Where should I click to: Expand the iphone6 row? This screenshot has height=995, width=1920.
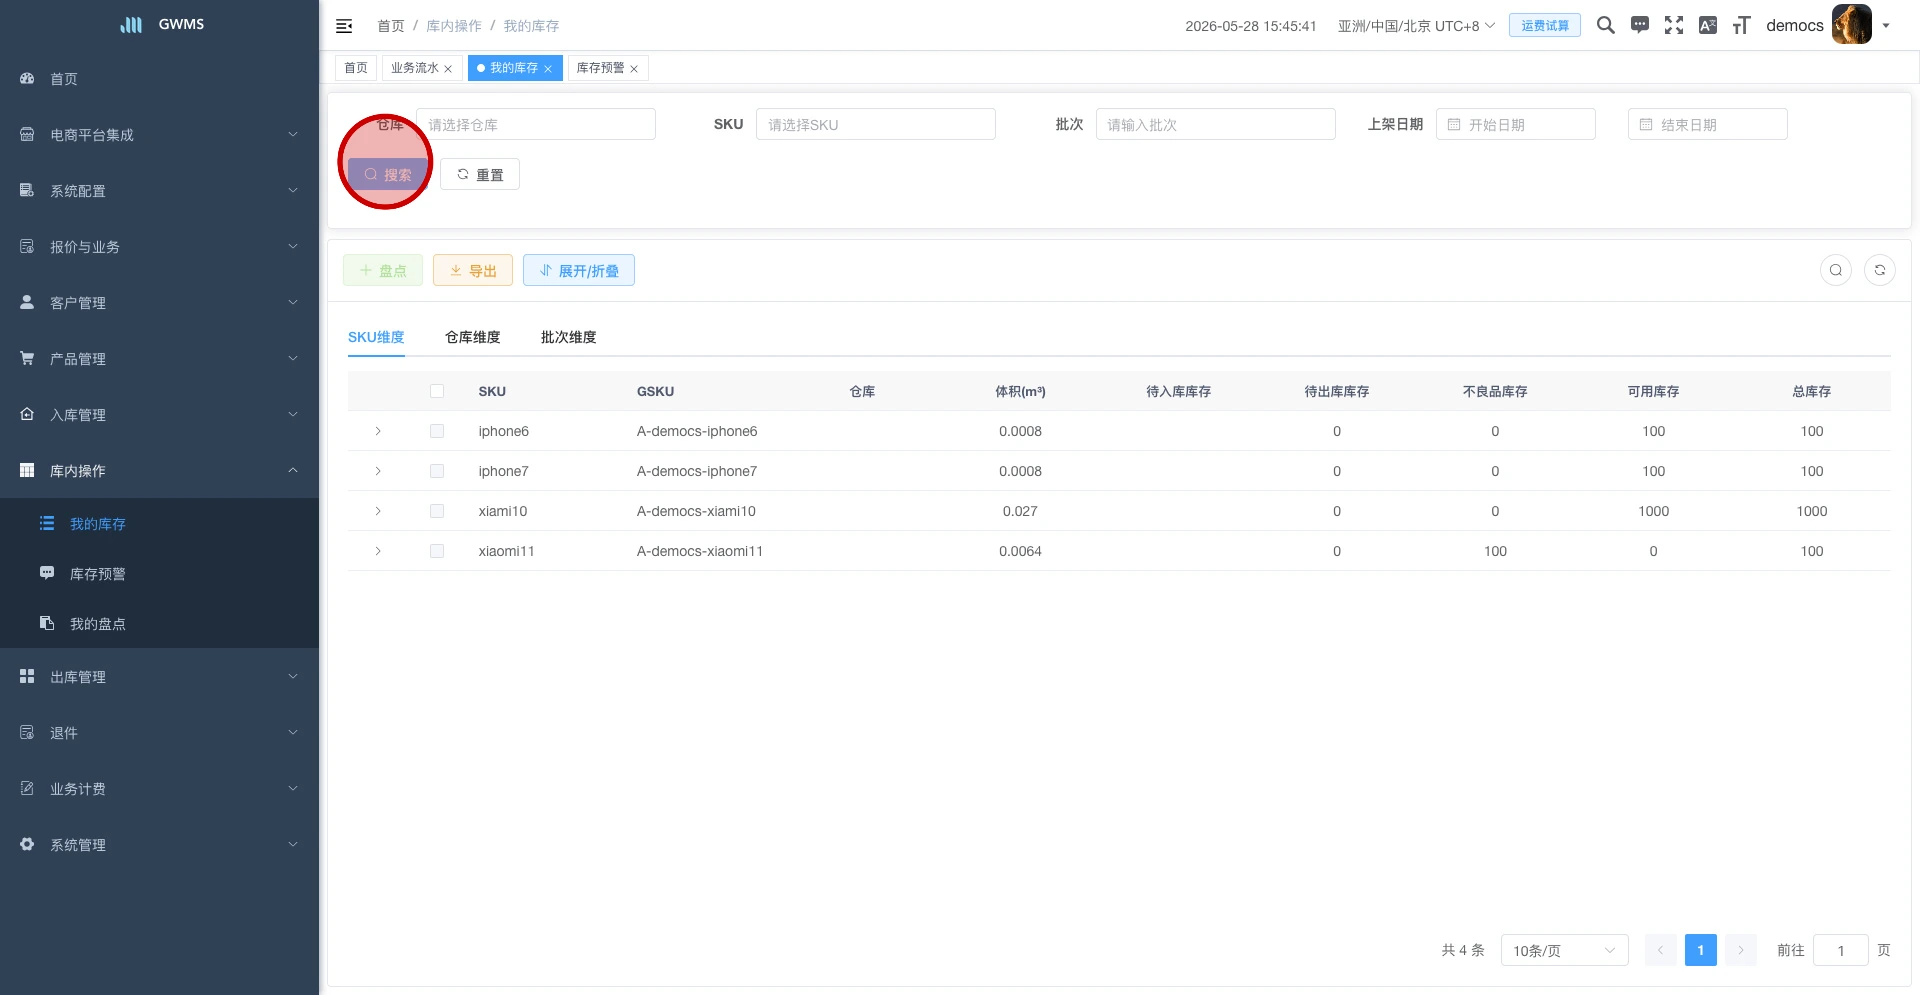click(x=378, y=431)
